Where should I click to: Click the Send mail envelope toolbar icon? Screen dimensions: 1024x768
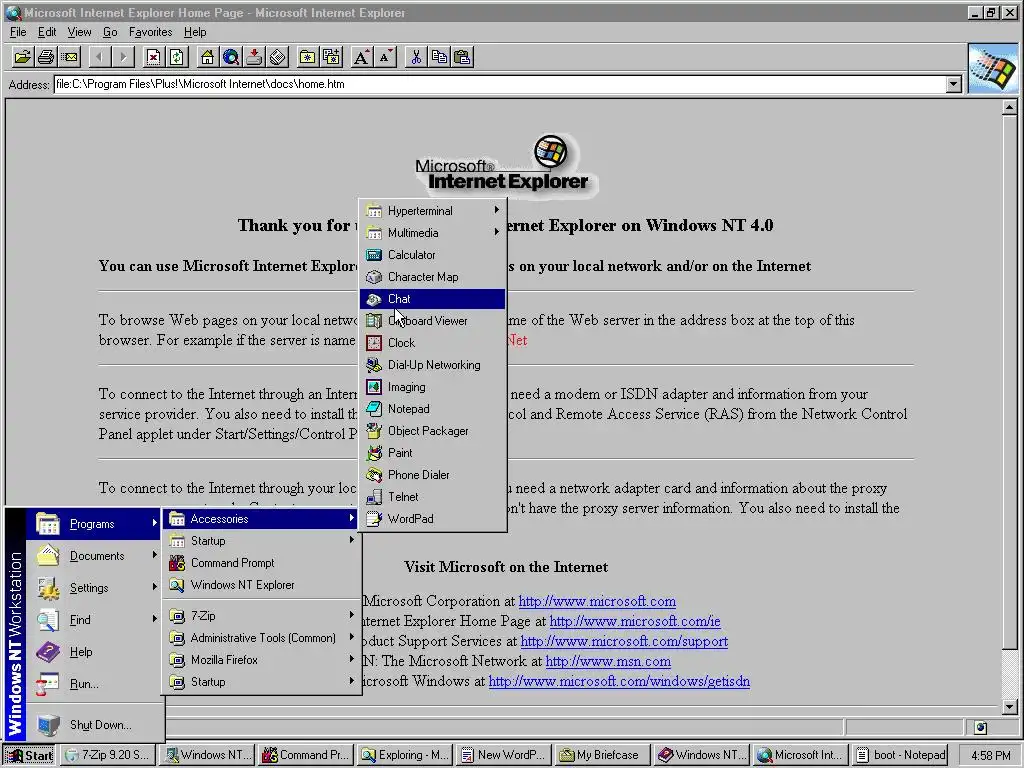69,57
